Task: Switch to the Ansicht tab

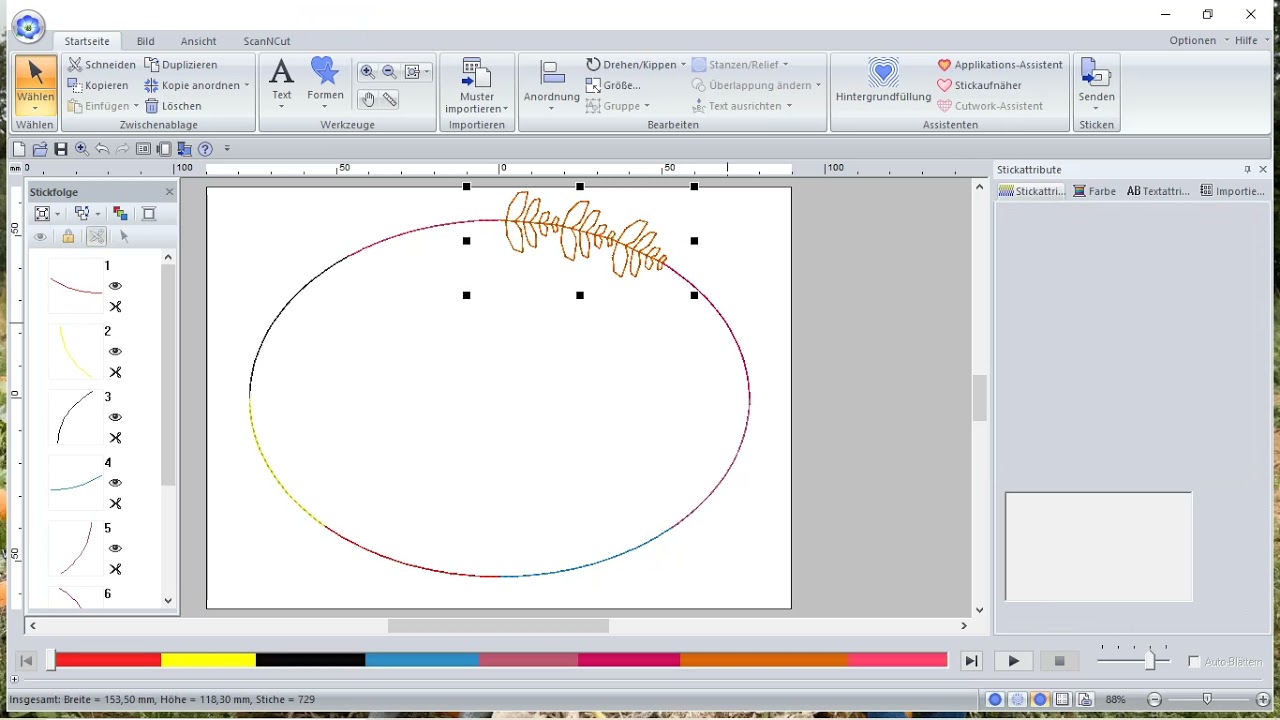Action: [198, 41]
